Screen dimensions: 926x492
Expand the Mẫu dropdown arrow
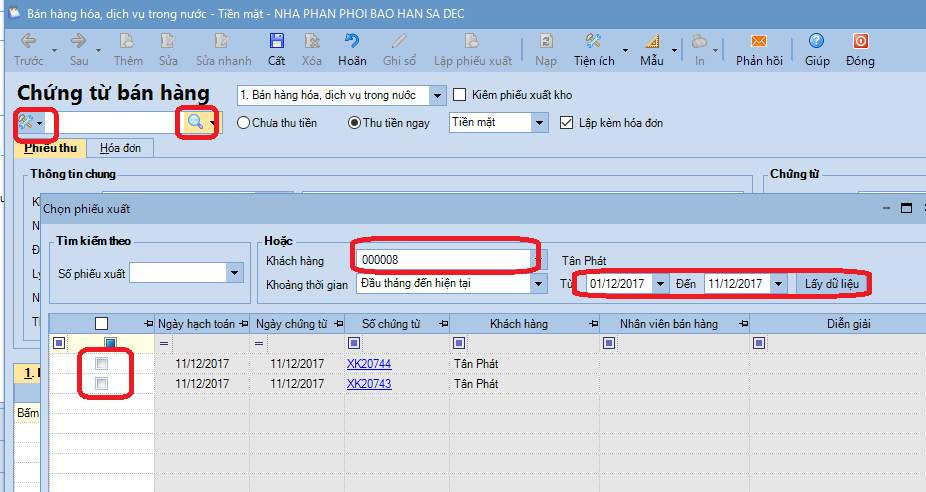point(674,50)
